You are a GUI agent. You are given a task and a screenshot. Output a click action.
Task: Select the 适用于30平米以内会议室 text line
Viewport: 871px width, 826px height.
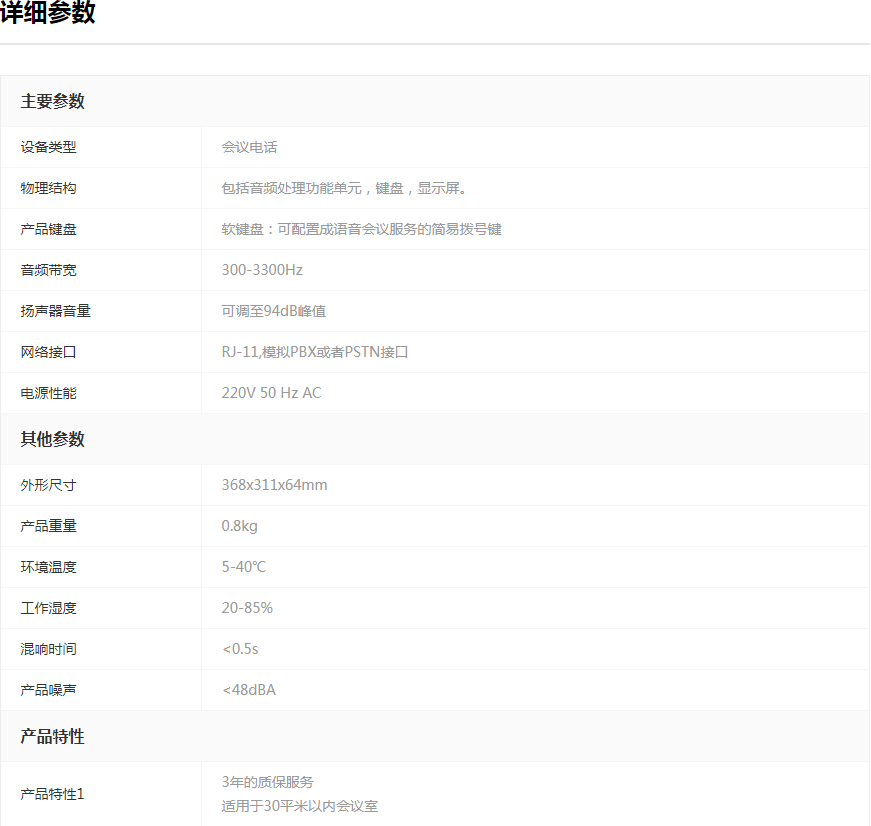tap(299, 806)
